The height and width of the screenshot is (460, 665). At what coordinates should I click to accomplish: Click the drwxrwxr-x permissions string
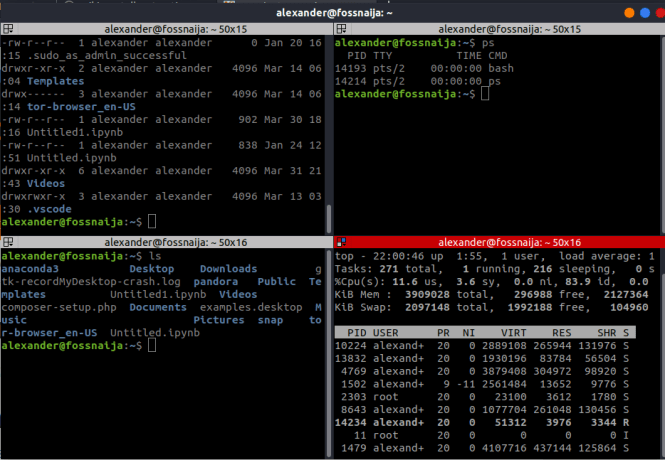34,196
